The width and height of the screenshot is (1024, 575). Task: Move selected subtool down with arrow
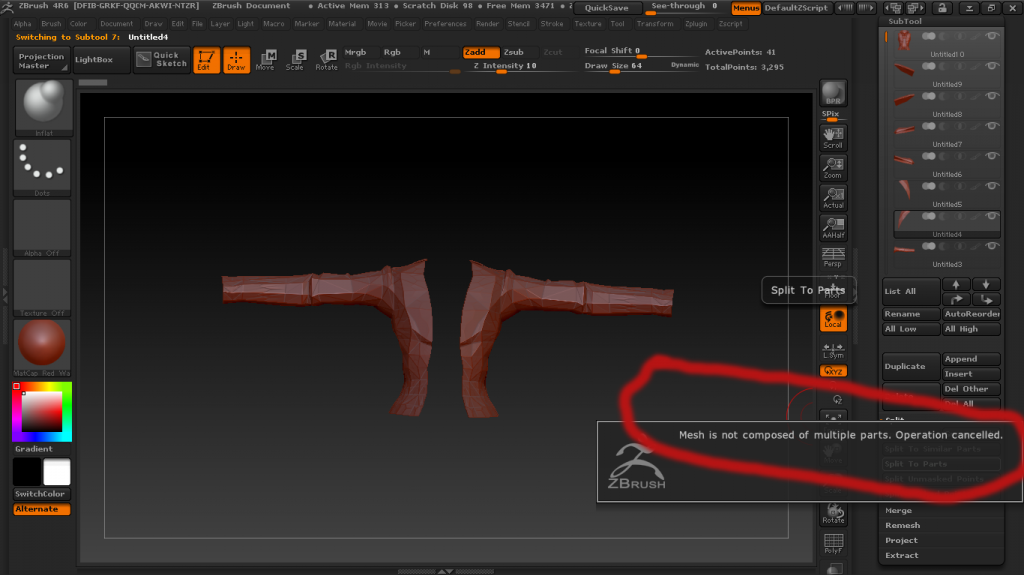986,285
